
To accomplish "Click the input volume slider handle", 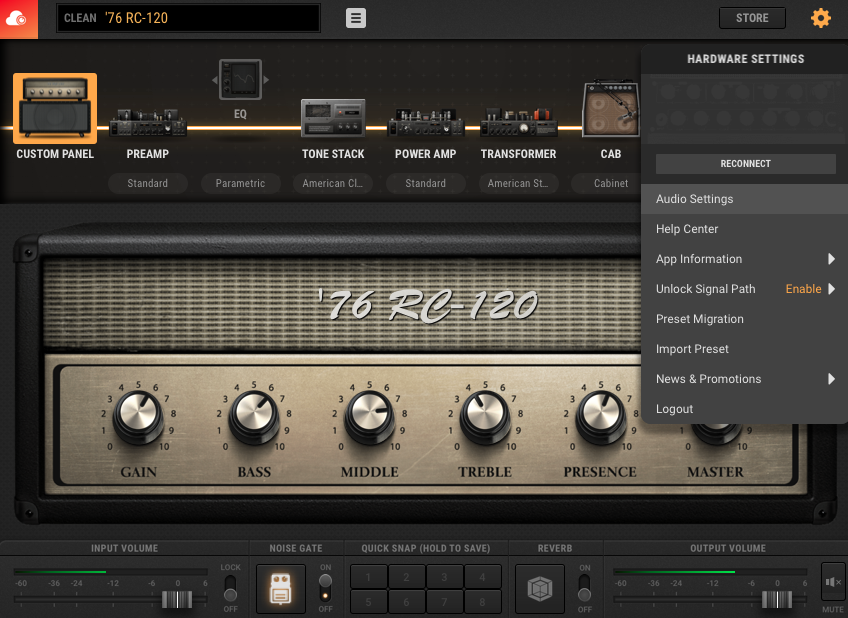I will (177, 599).
